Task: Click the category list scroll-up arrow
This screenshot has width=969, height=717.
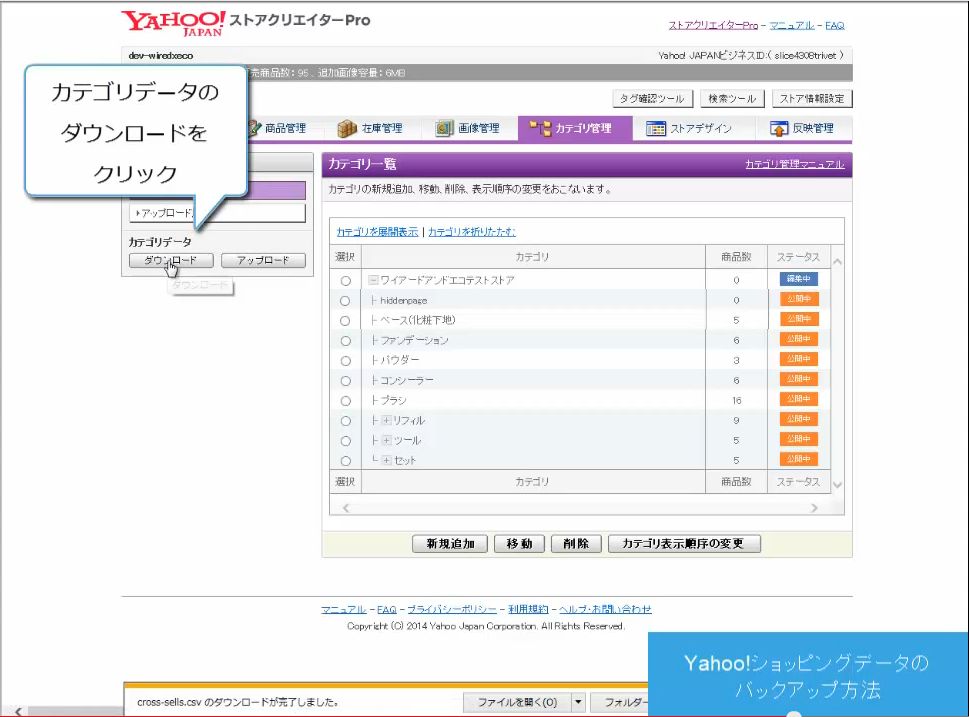Action: [837, 262]
